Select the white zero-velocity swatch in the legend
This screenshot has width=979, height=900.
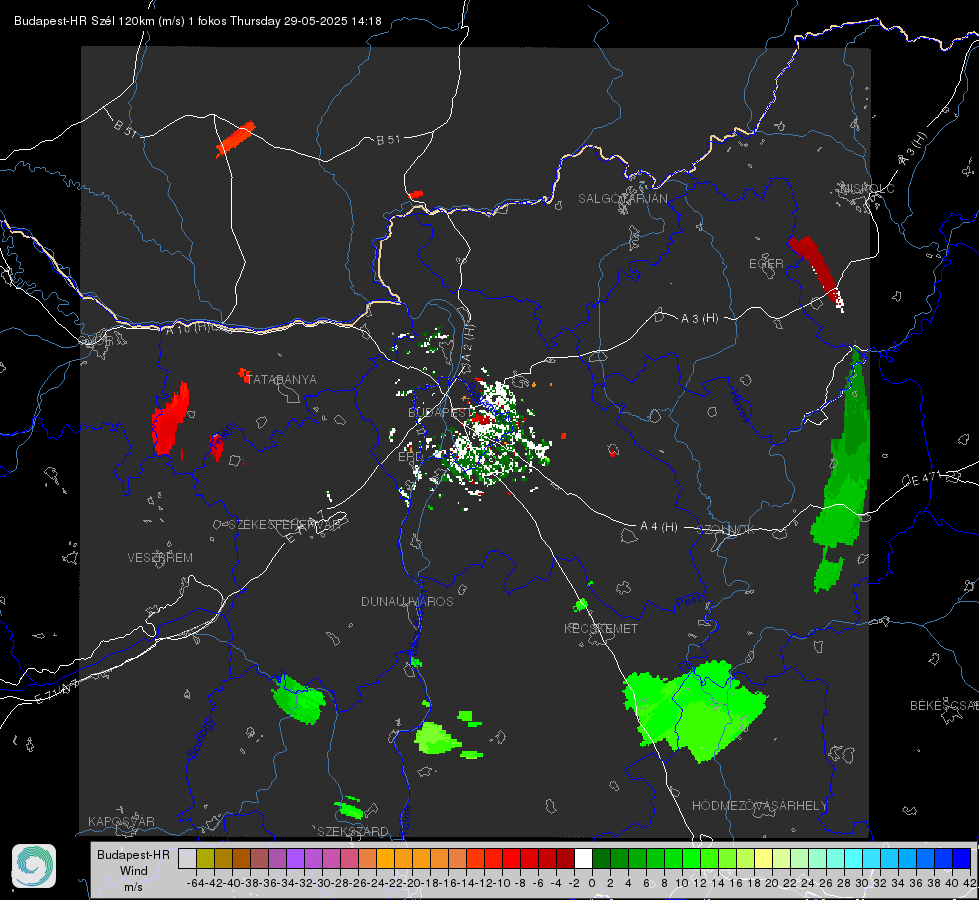[583, 858]
